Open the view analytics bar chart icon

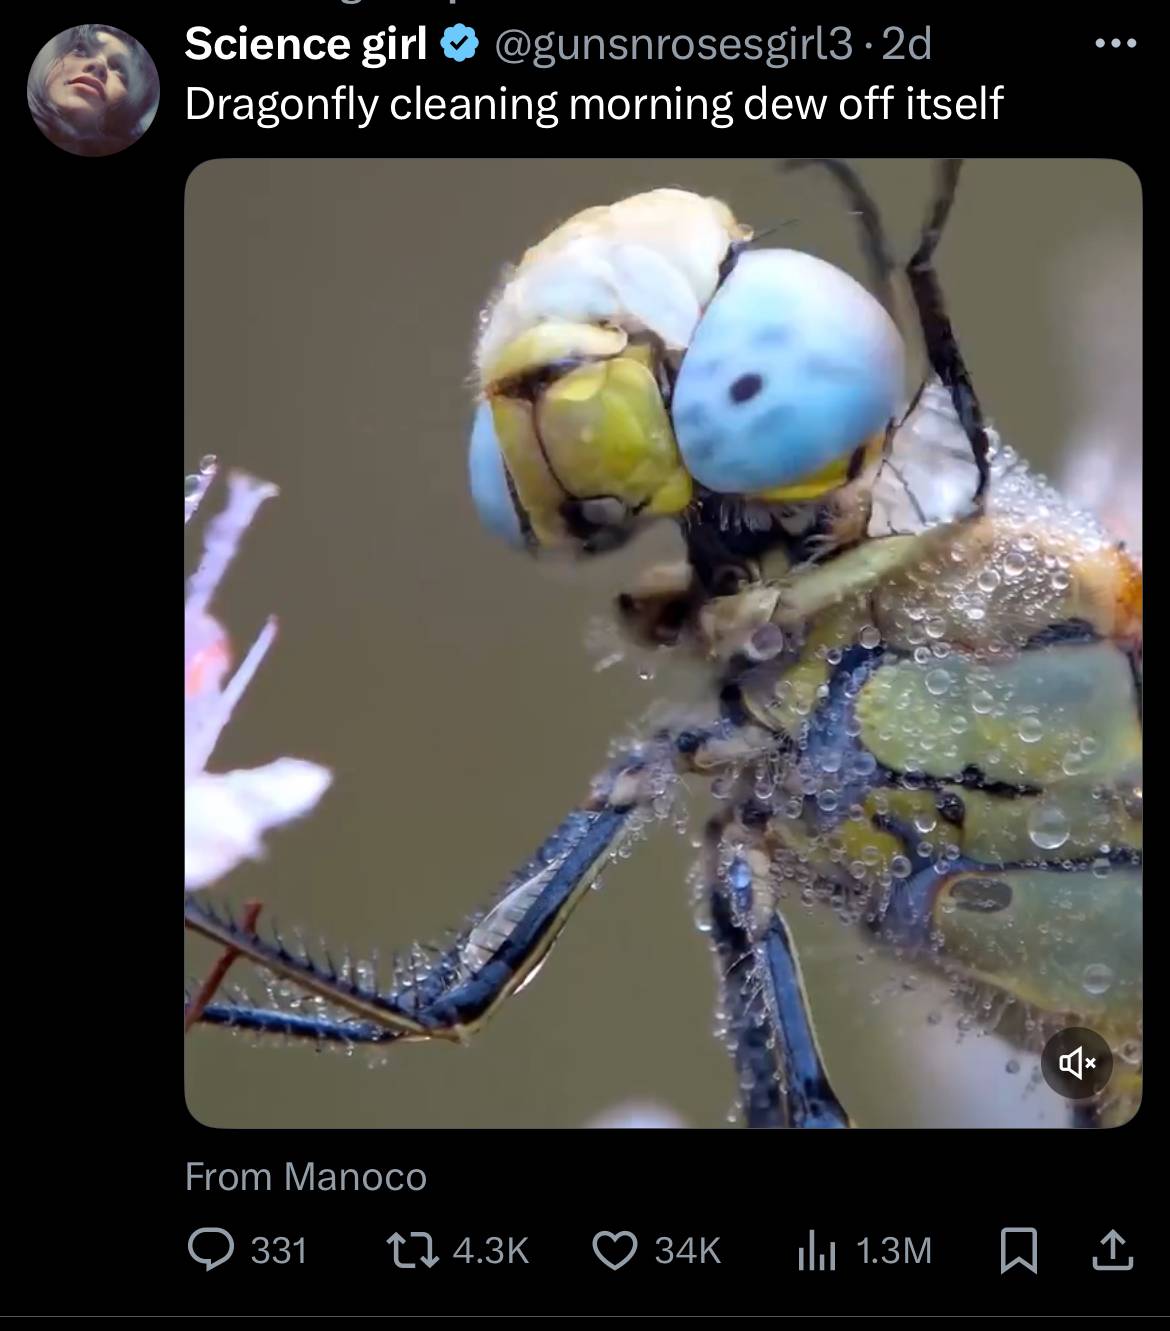click(x=816, y=1250)
